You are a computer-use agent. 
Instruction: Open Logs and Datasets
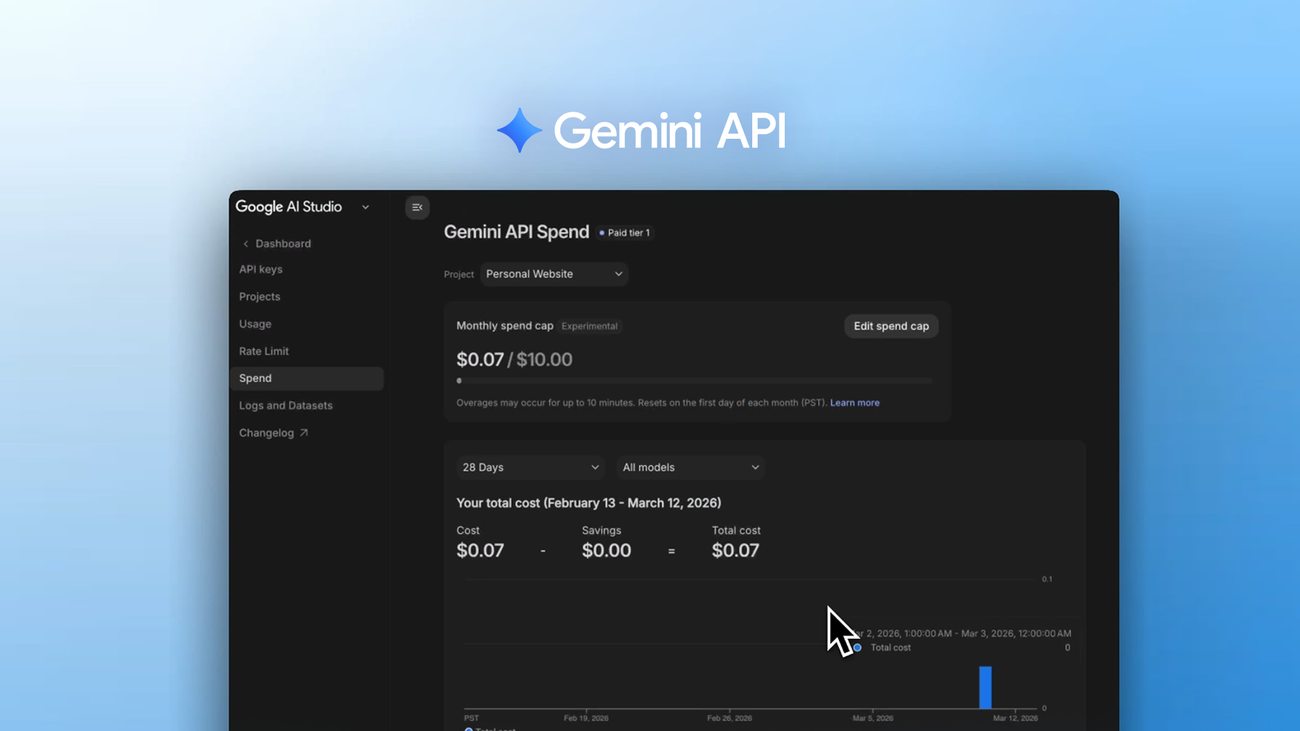pyautogui.click(x=286, y=405)
